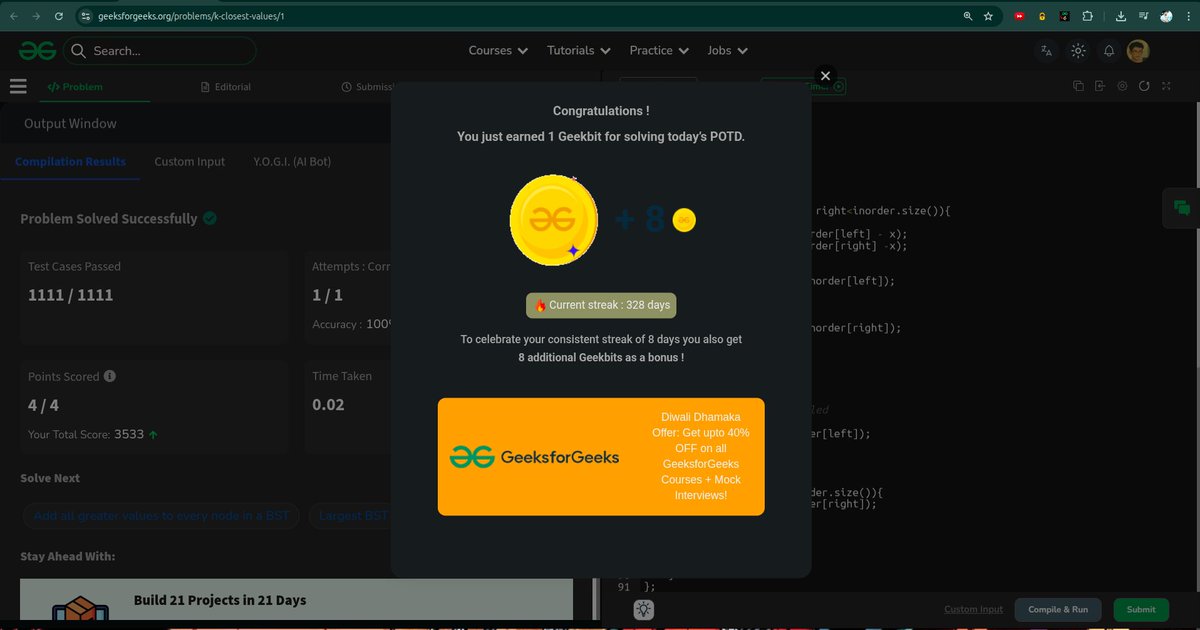Click the large Geekbit gold coin
The image size is (1200, 630).
pos(553,219)
